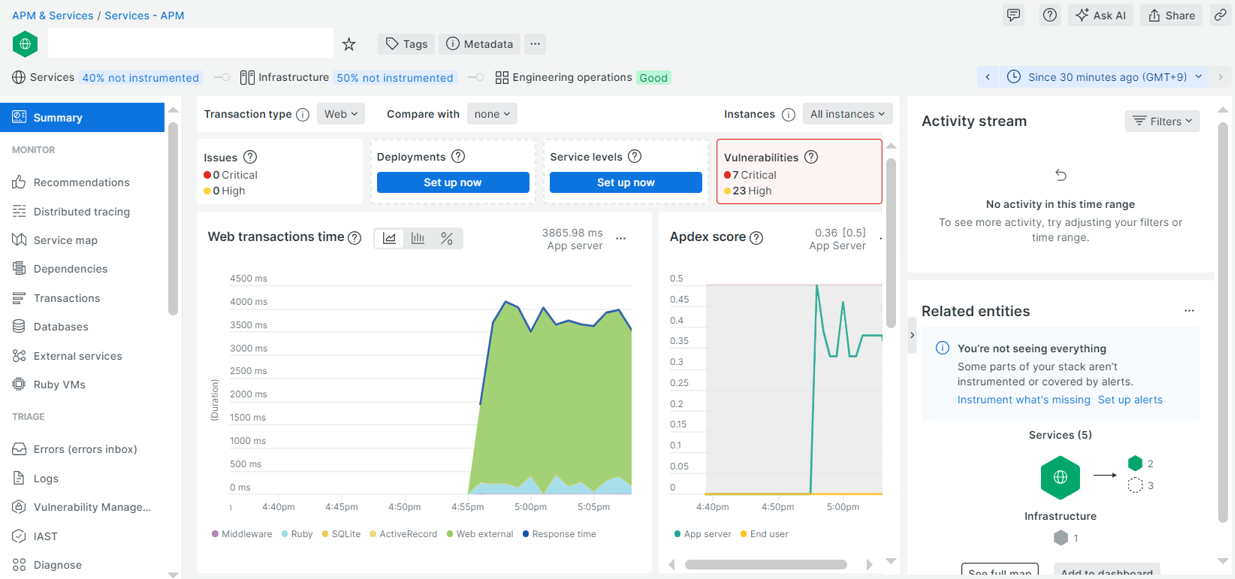Image resolution: width=1235 pixels, height=579 pixels.
Task: Click the dashed hexagon with count 3
Action: [x=1135, y=485]
